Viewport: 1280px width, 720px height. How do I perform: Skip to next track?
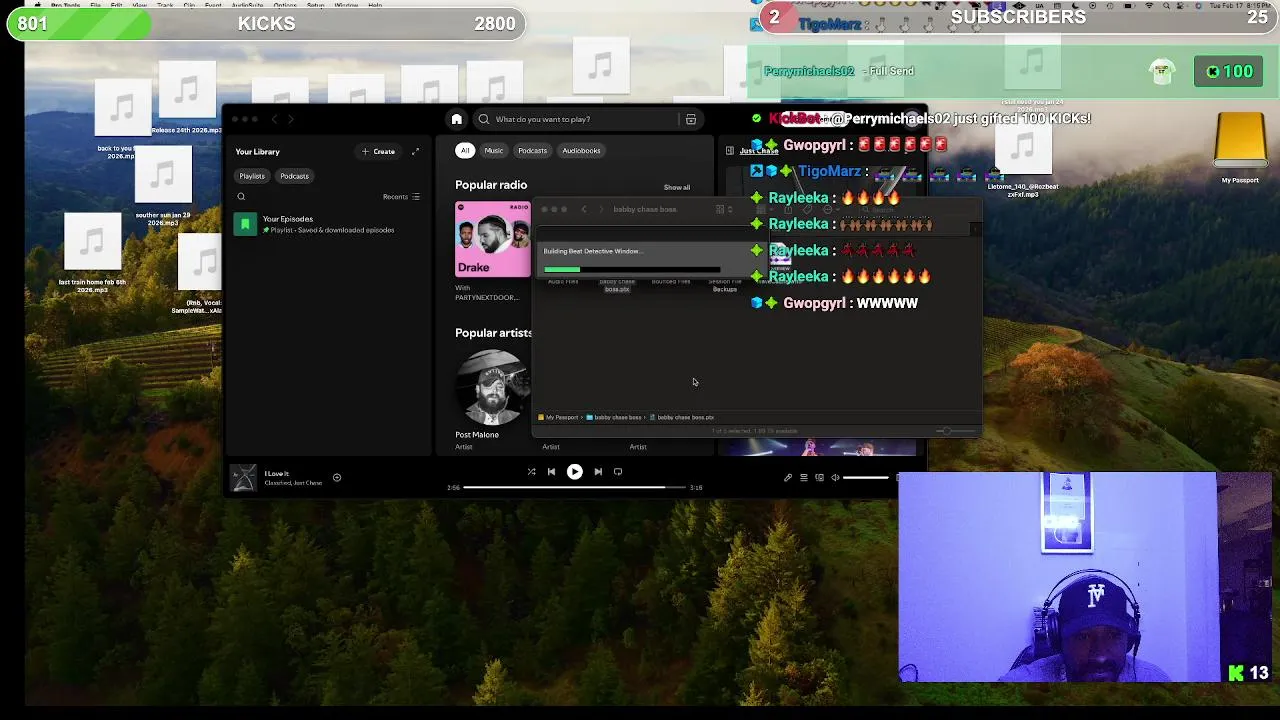click(598, 472)
